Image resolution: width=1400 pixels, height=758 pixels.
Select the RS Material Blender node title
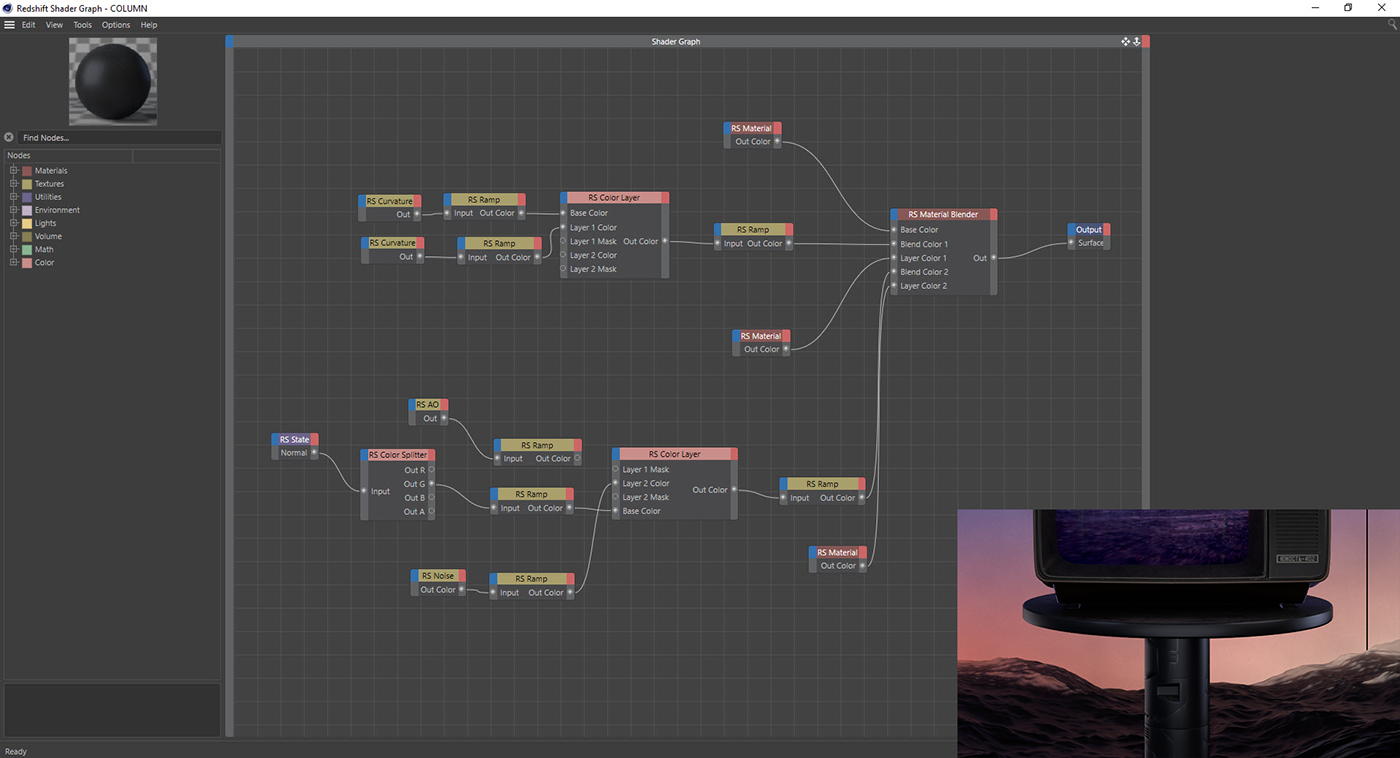[x=943, y=214]
